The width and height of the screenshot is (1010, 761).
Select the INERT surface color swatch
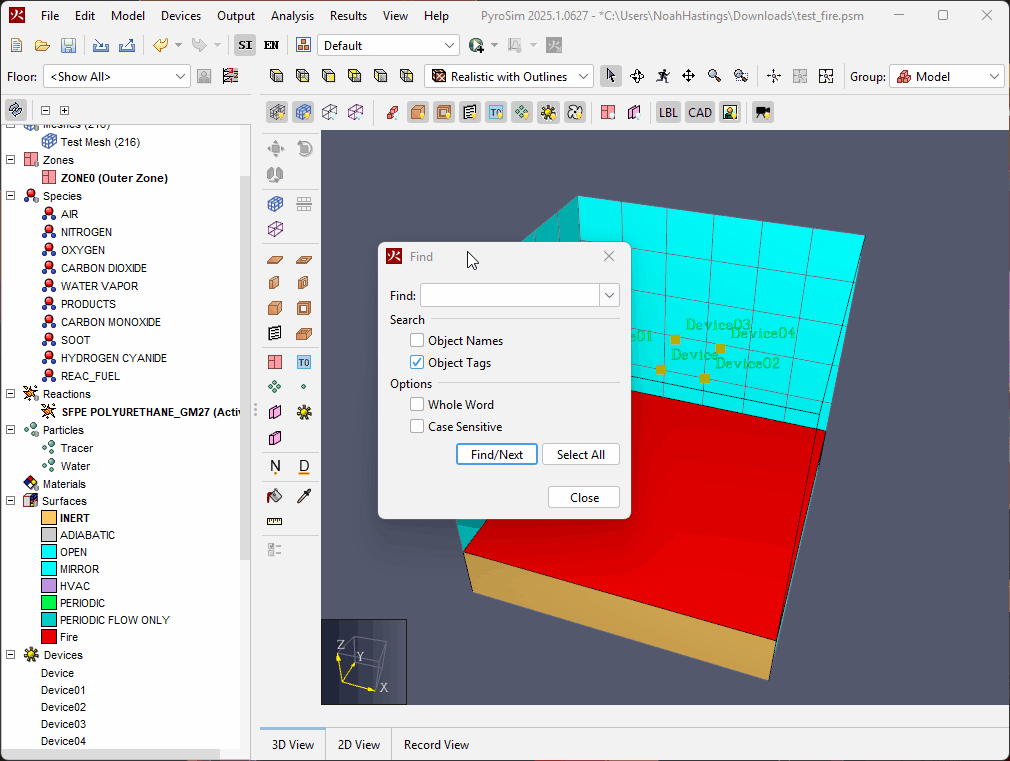point(49,517)
